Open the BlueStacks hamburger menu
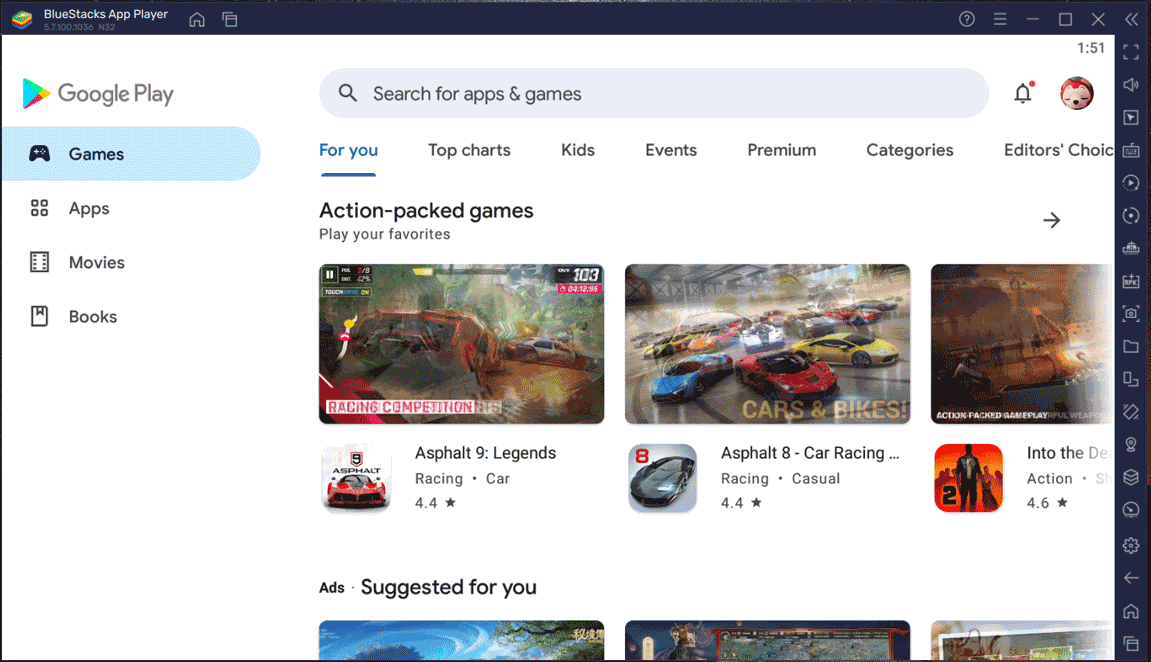 (x=999, y=19)
